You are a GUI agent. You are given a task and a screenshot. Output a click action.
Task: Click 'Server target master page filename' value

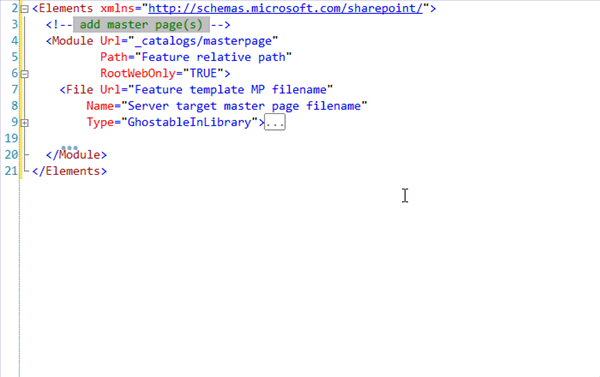tap(244, 106)
